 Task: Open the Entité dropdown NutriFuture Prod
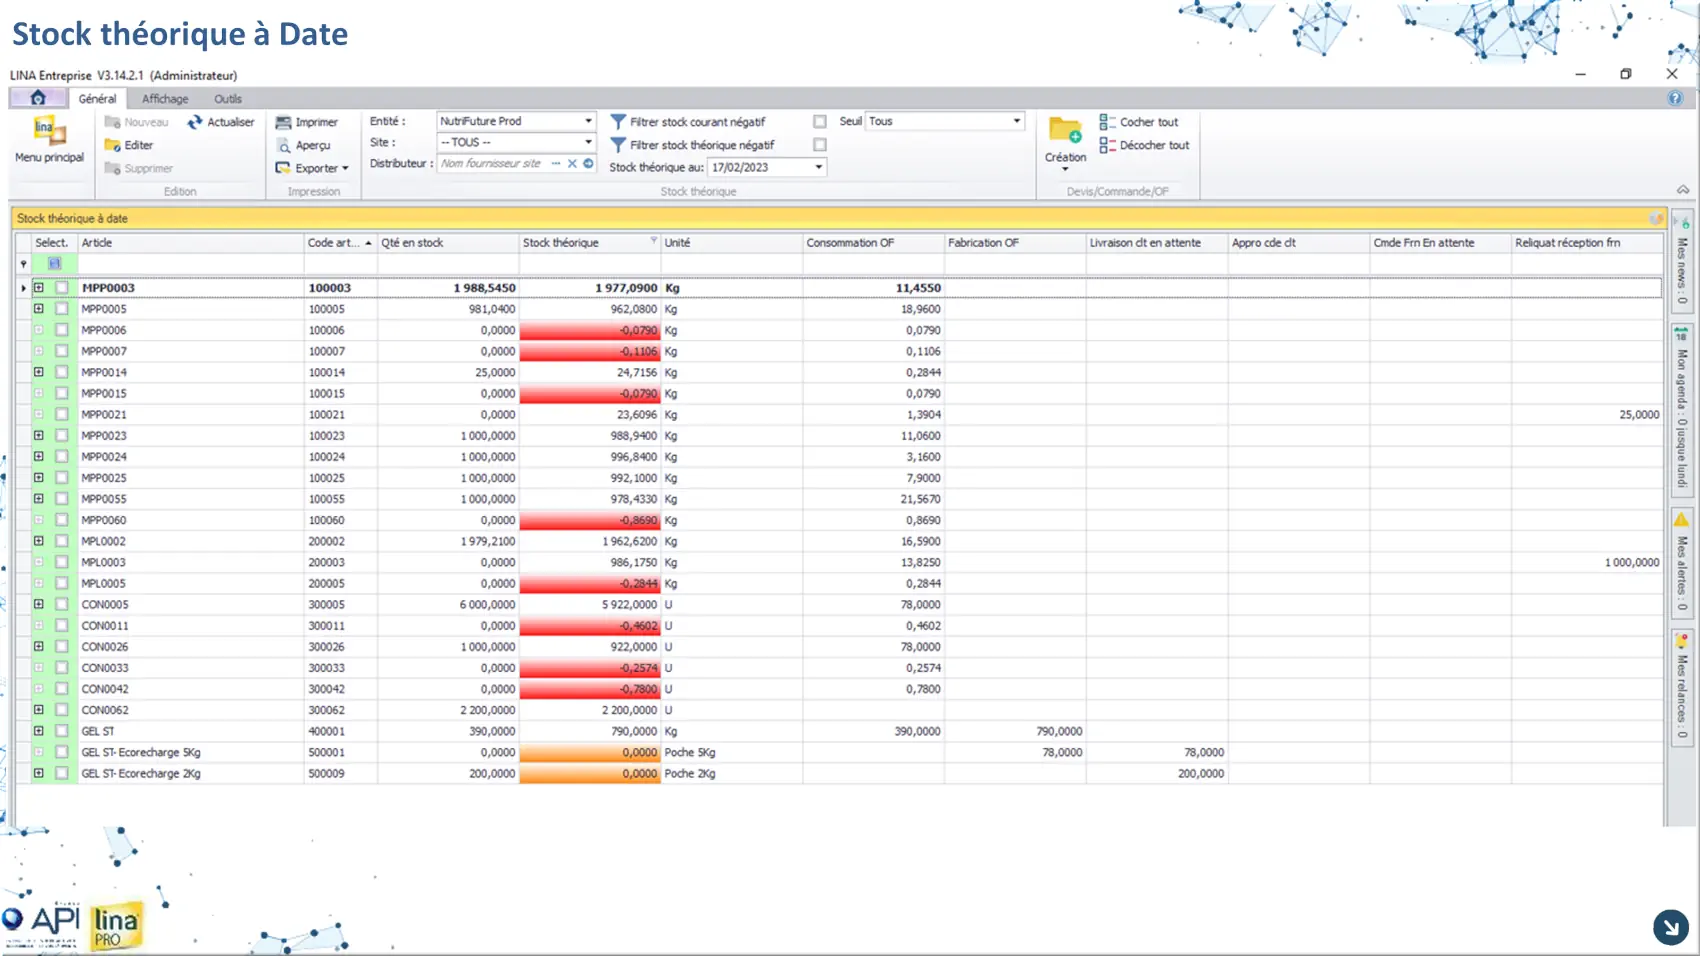tap(588, 121)
